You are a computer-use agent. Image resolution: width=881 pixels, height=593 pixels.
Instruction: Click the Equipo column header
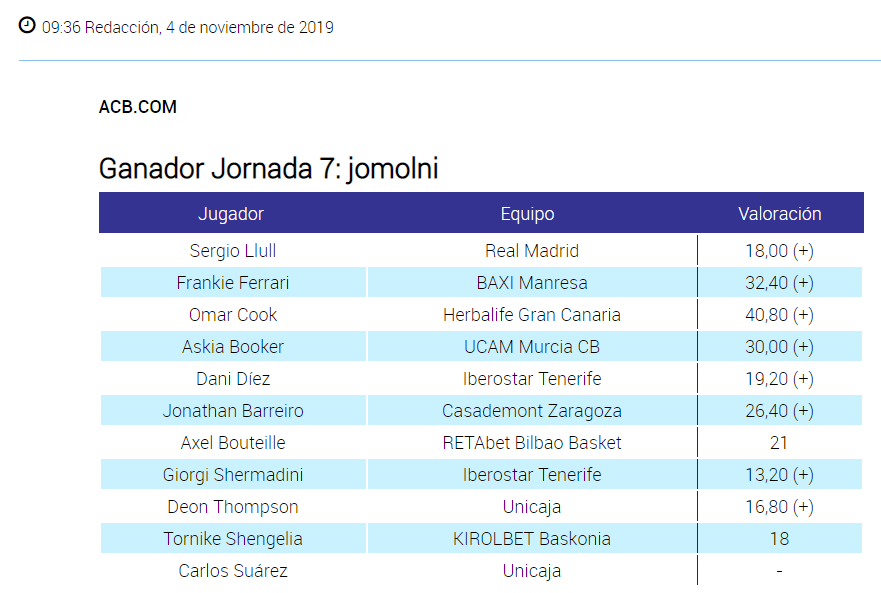tap(527, 214)
